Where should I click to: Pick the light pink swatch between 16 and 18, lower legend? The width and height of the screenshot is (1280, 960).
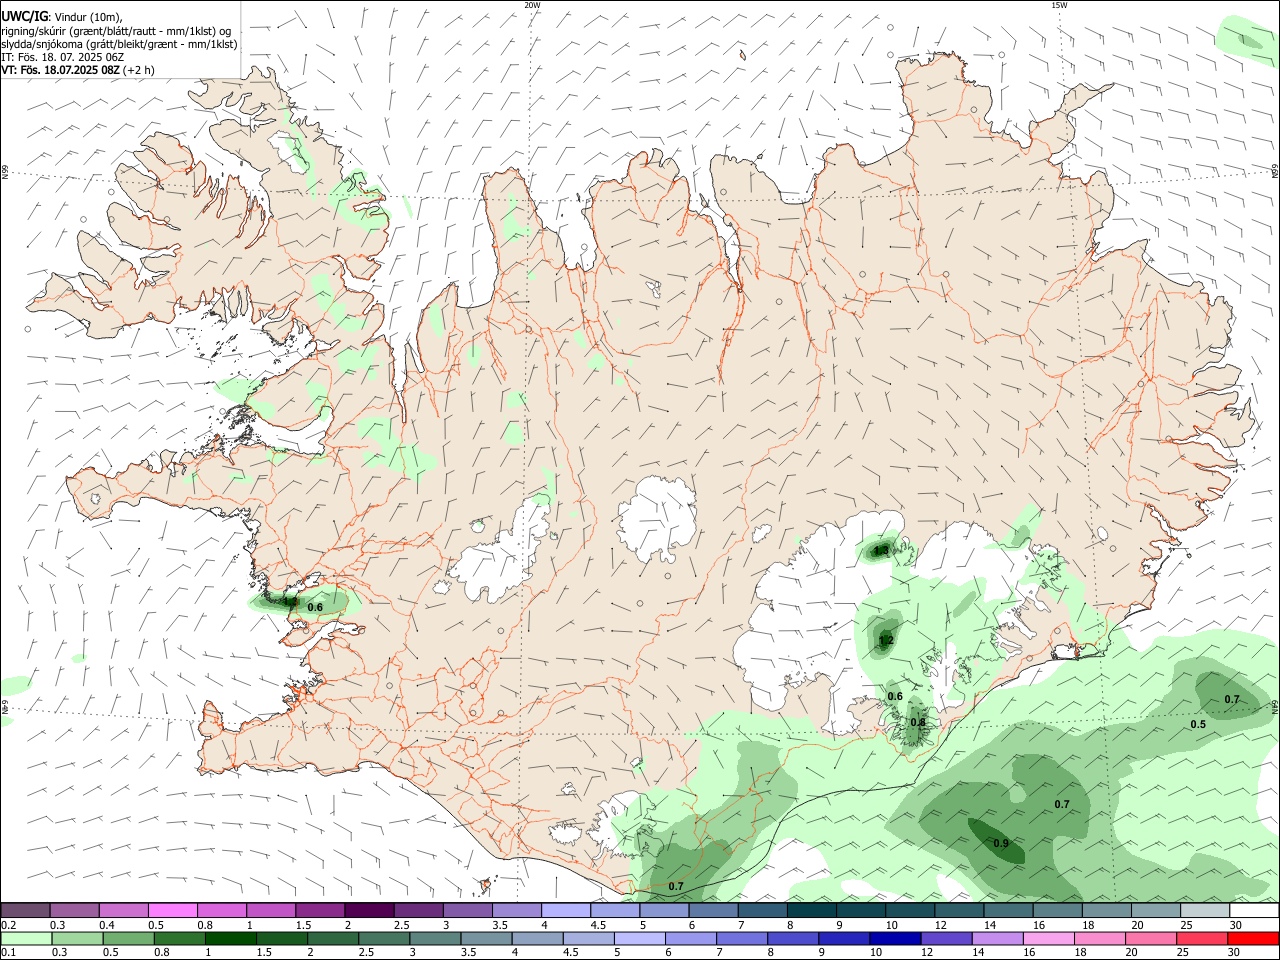[x=1050, y=938]
